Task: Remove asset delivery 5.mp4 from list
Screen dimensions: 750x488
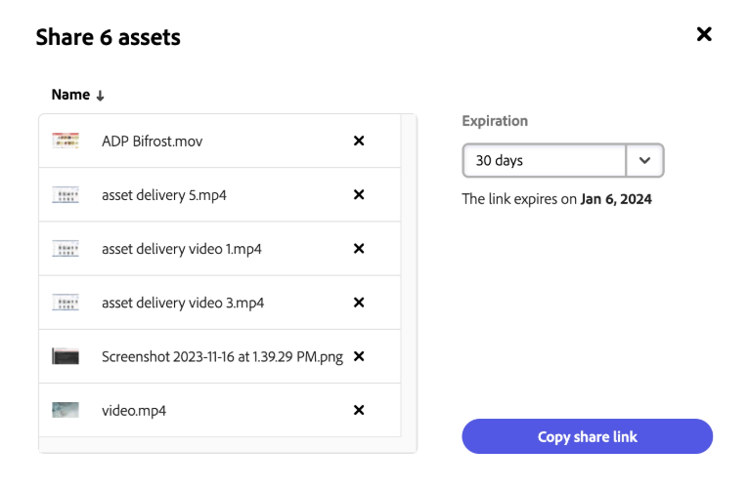Action: (x=359, y=195)
